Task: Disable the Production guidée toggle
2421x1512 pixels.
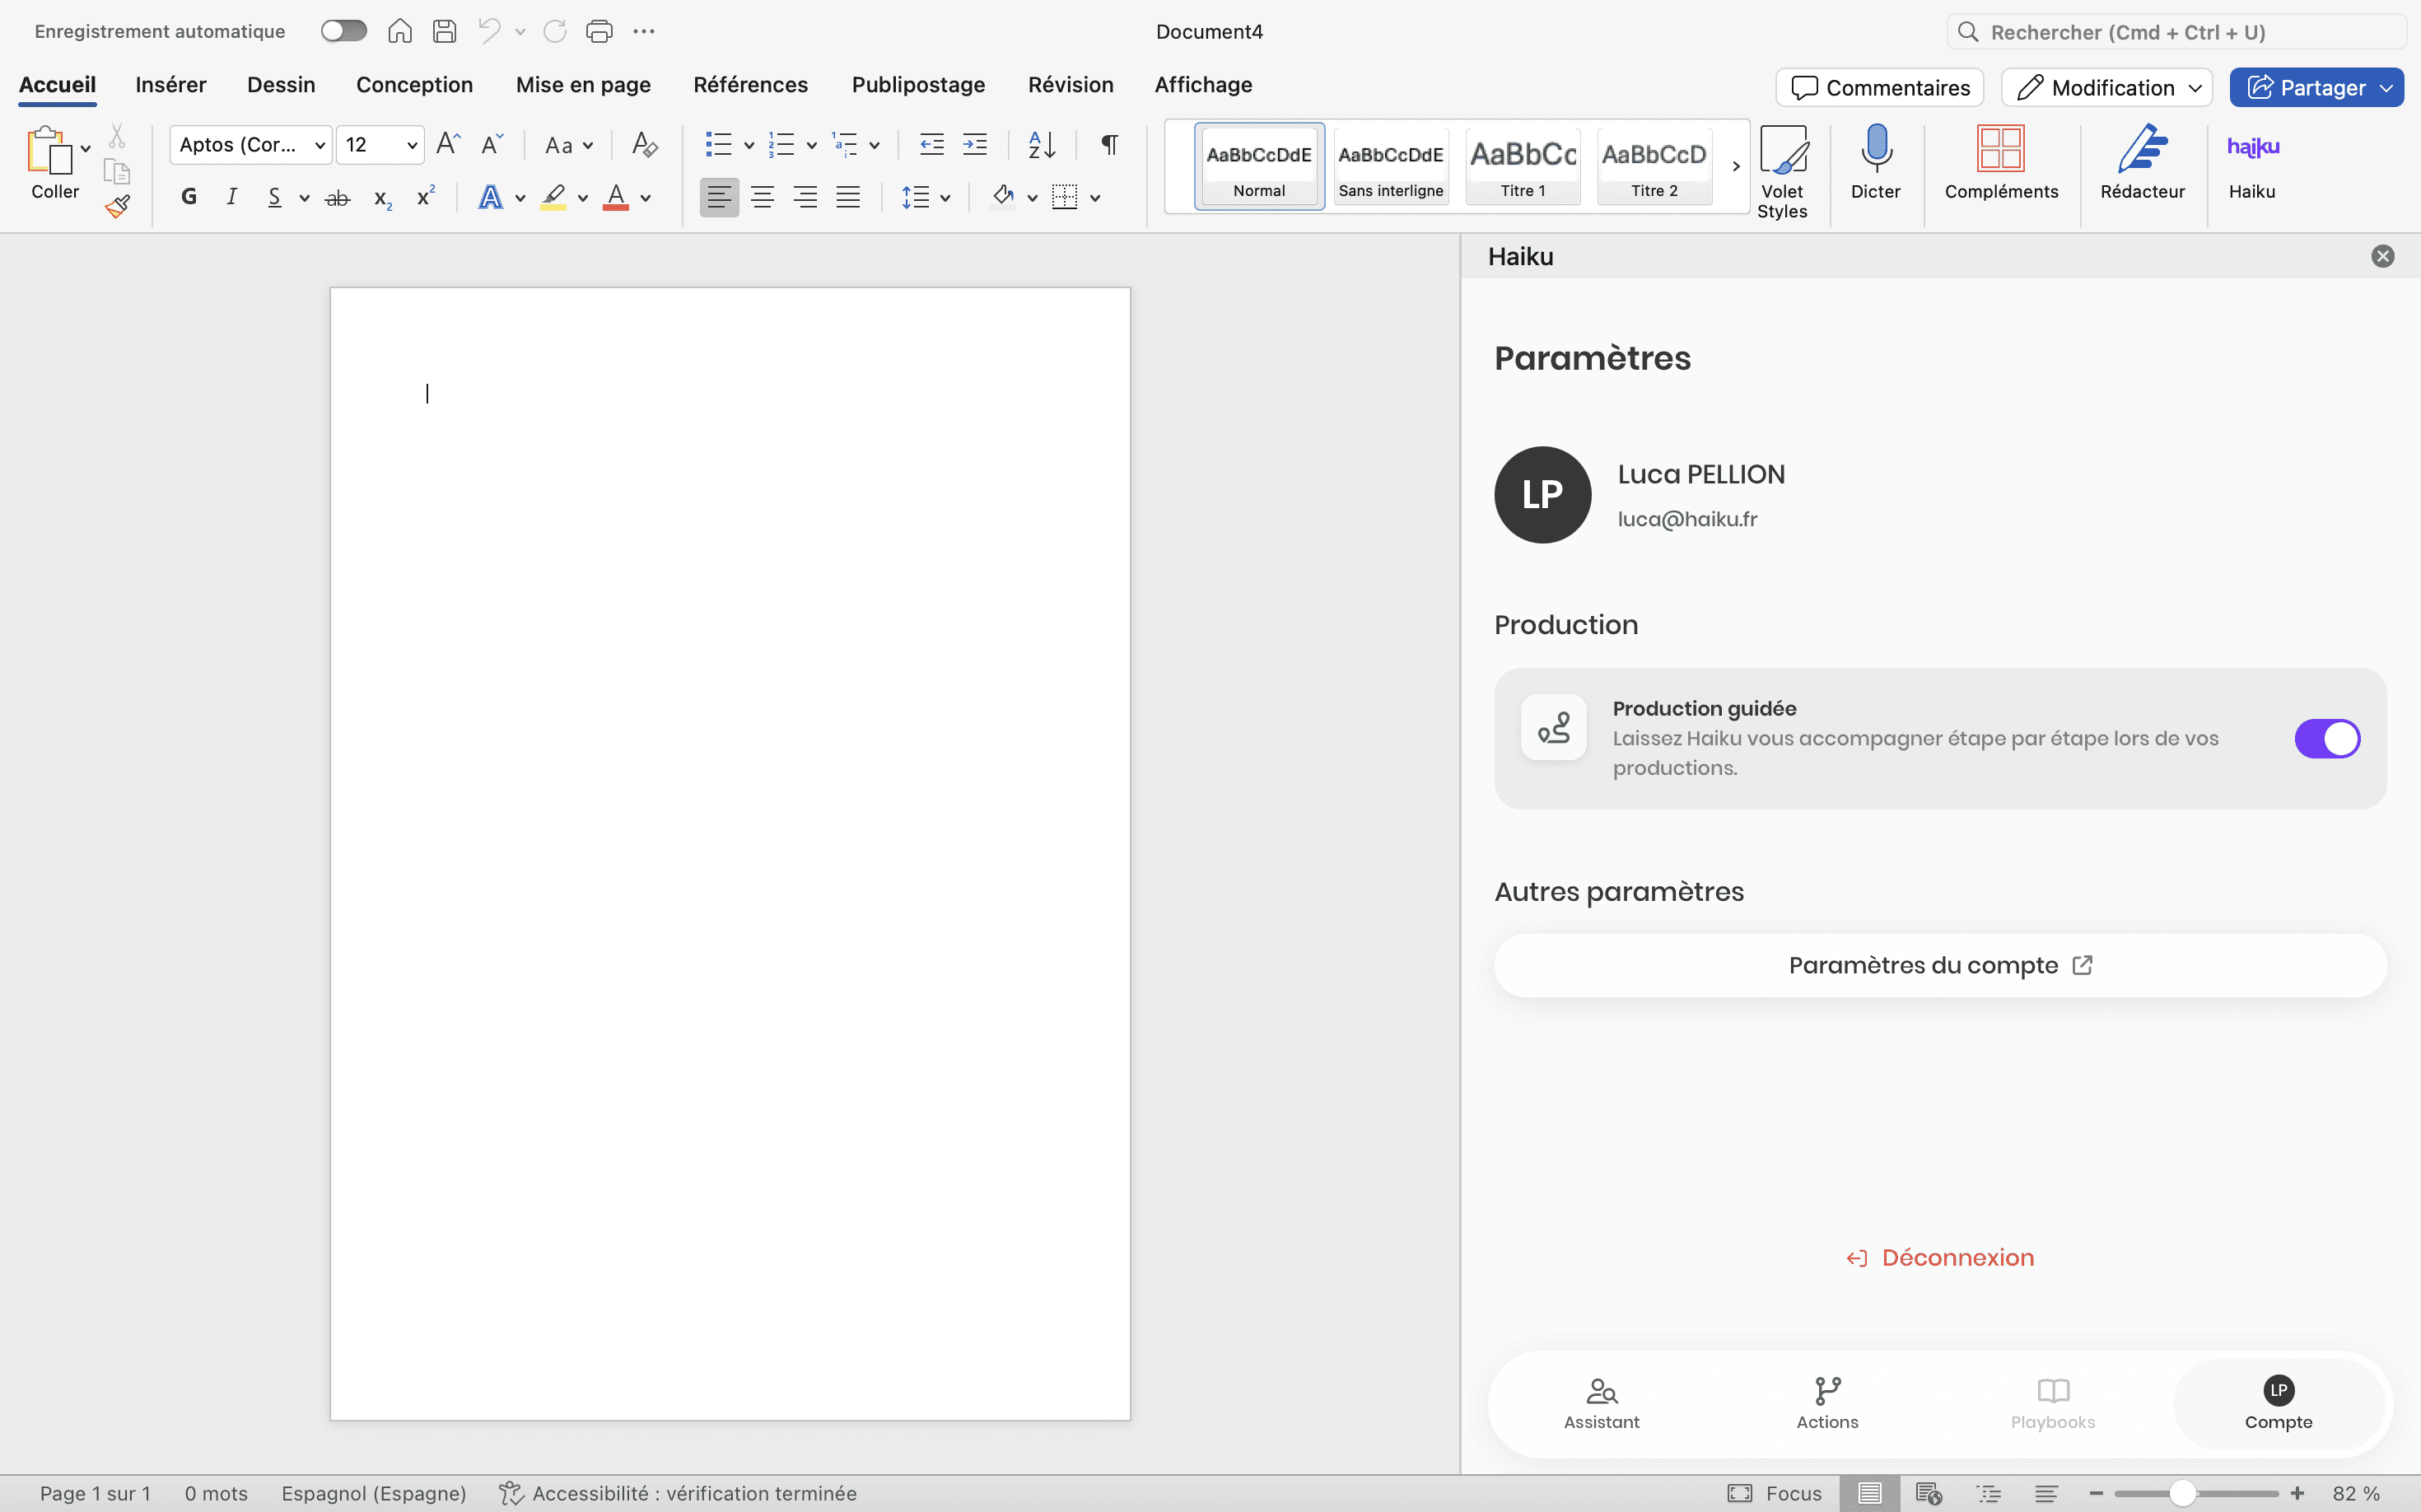Action: coord(2326,739)
